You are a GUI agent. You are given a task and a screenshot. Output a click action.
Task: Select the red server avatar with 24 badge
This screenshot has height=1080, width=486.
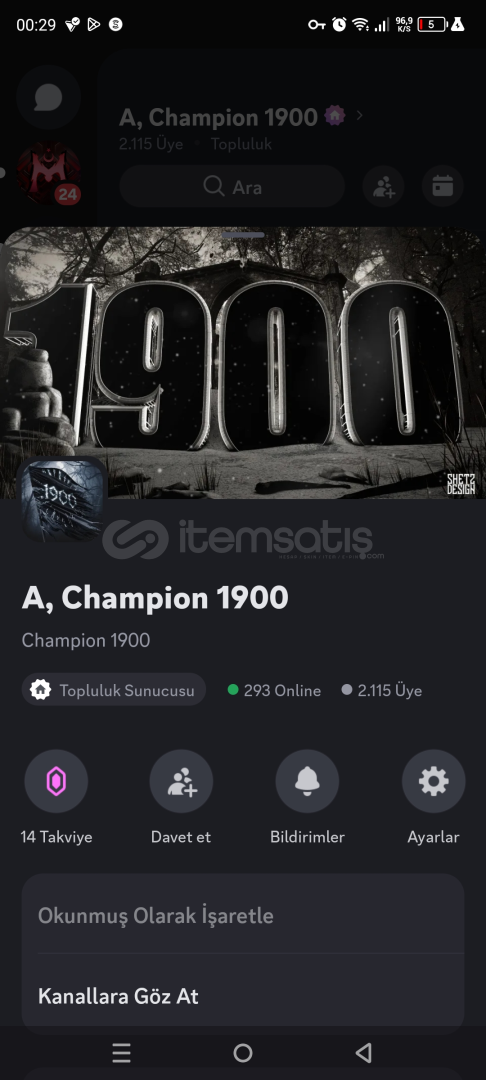tap(48, 174)
